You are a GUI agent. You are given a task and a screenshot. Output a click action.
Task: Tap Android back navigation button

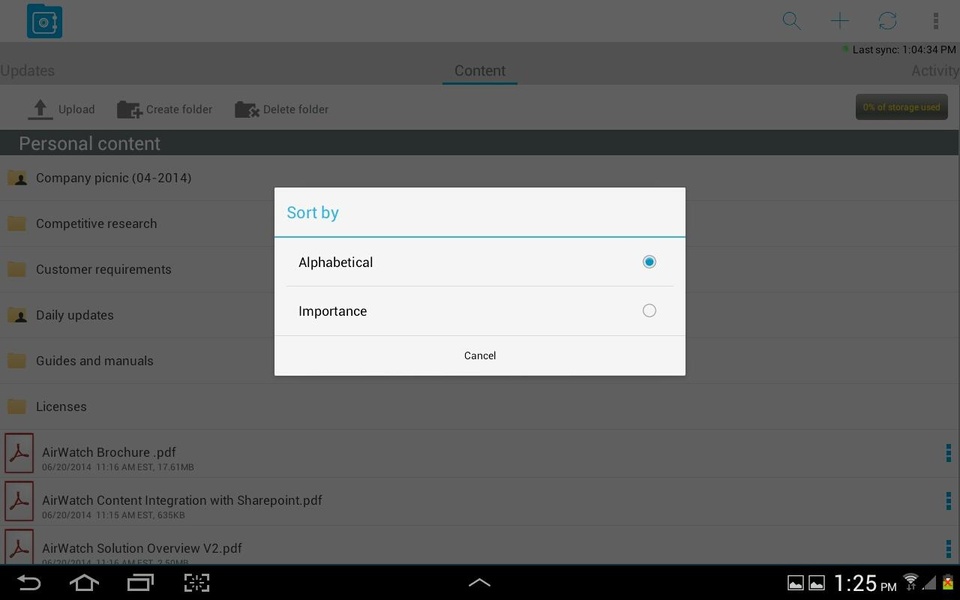coord(28,582)
